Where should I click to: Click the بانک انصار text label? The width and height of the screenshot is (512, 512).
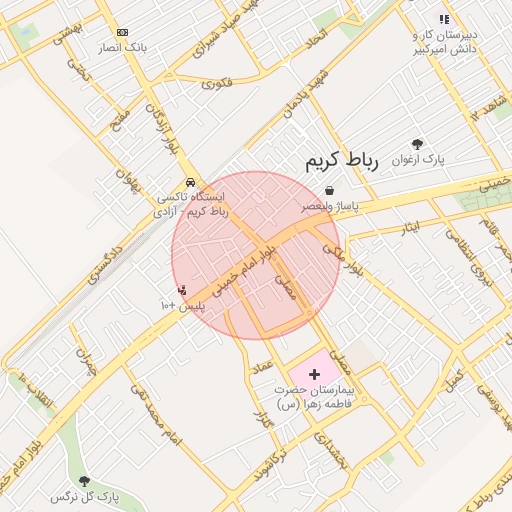[122, 48]
